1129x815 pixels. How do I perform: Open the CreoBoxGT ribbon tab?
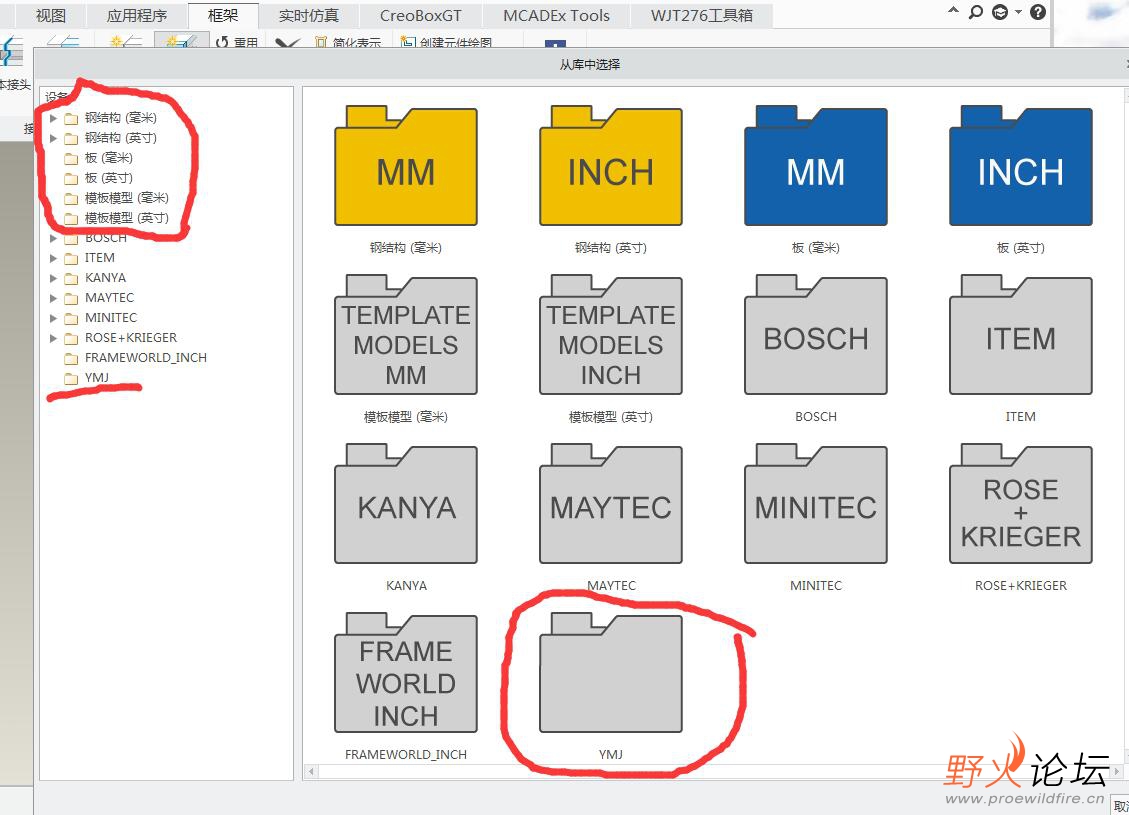(x=420, y=15)
